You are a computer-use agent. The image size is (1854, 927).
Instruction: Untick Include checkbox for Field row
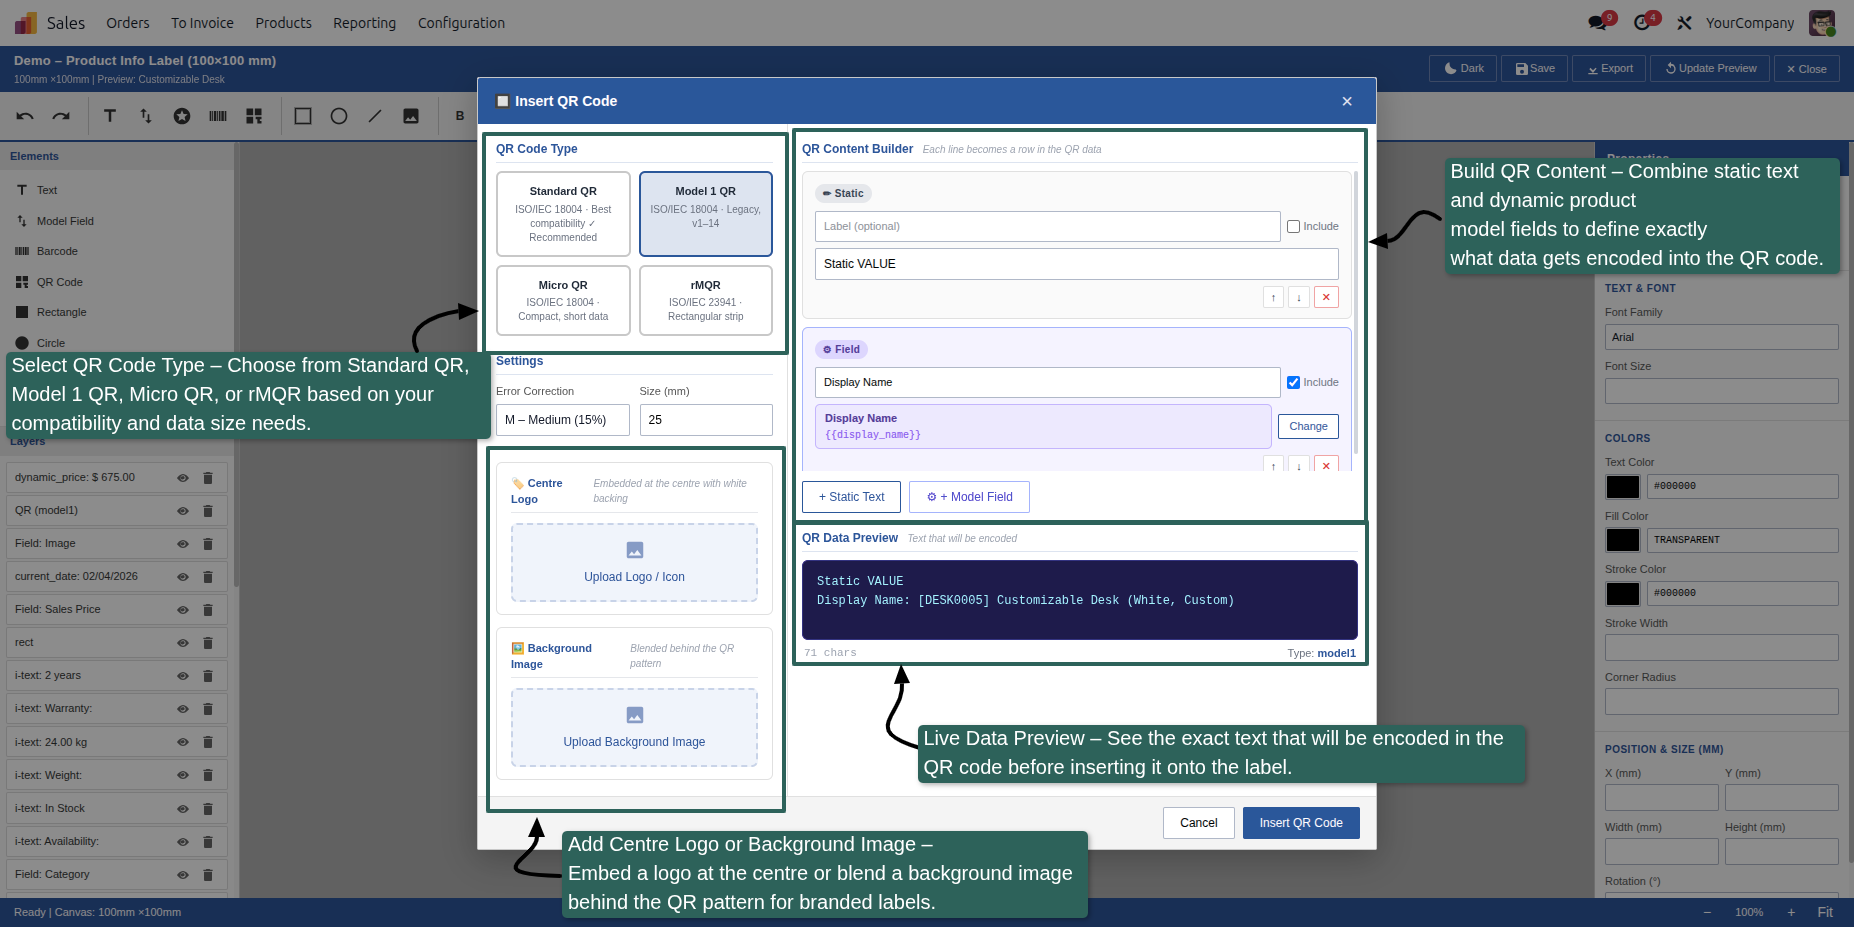1293,382
